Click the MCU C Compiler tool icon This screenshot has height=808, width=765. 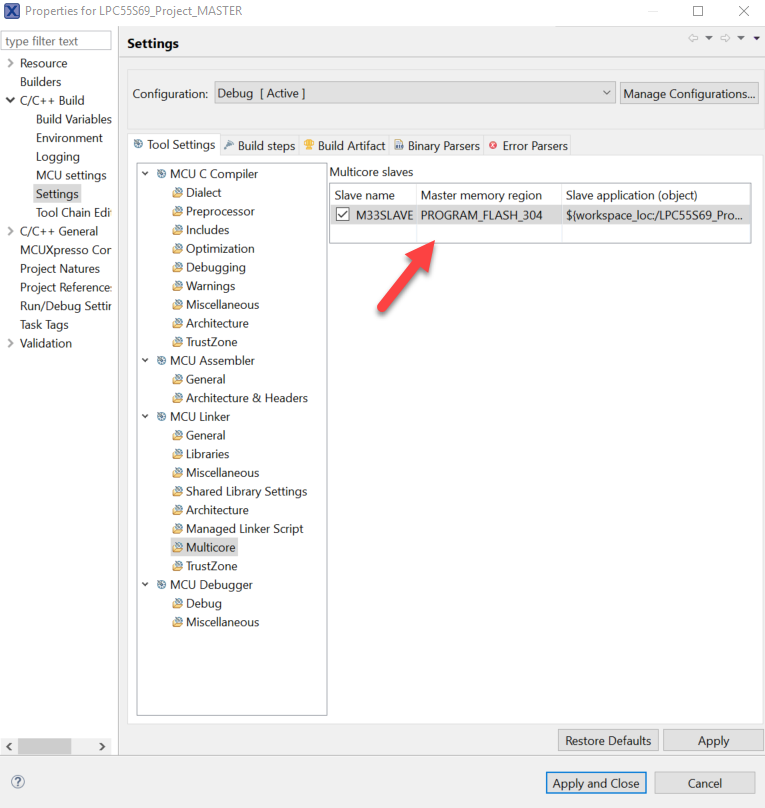[x=161, y=174]
